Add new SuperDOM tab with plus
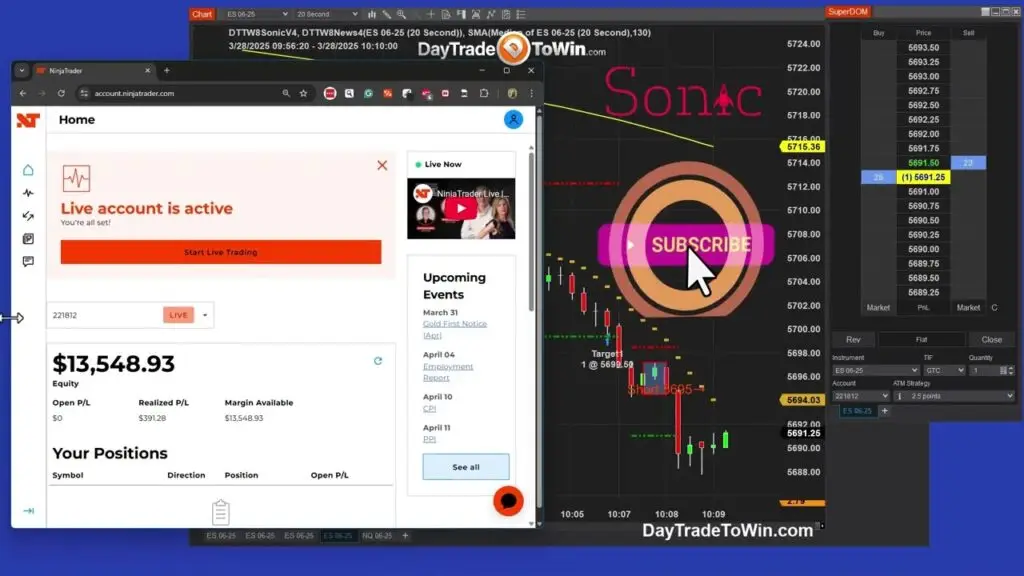The width and height of the screenshot is (1024, 576). (885, 411)
